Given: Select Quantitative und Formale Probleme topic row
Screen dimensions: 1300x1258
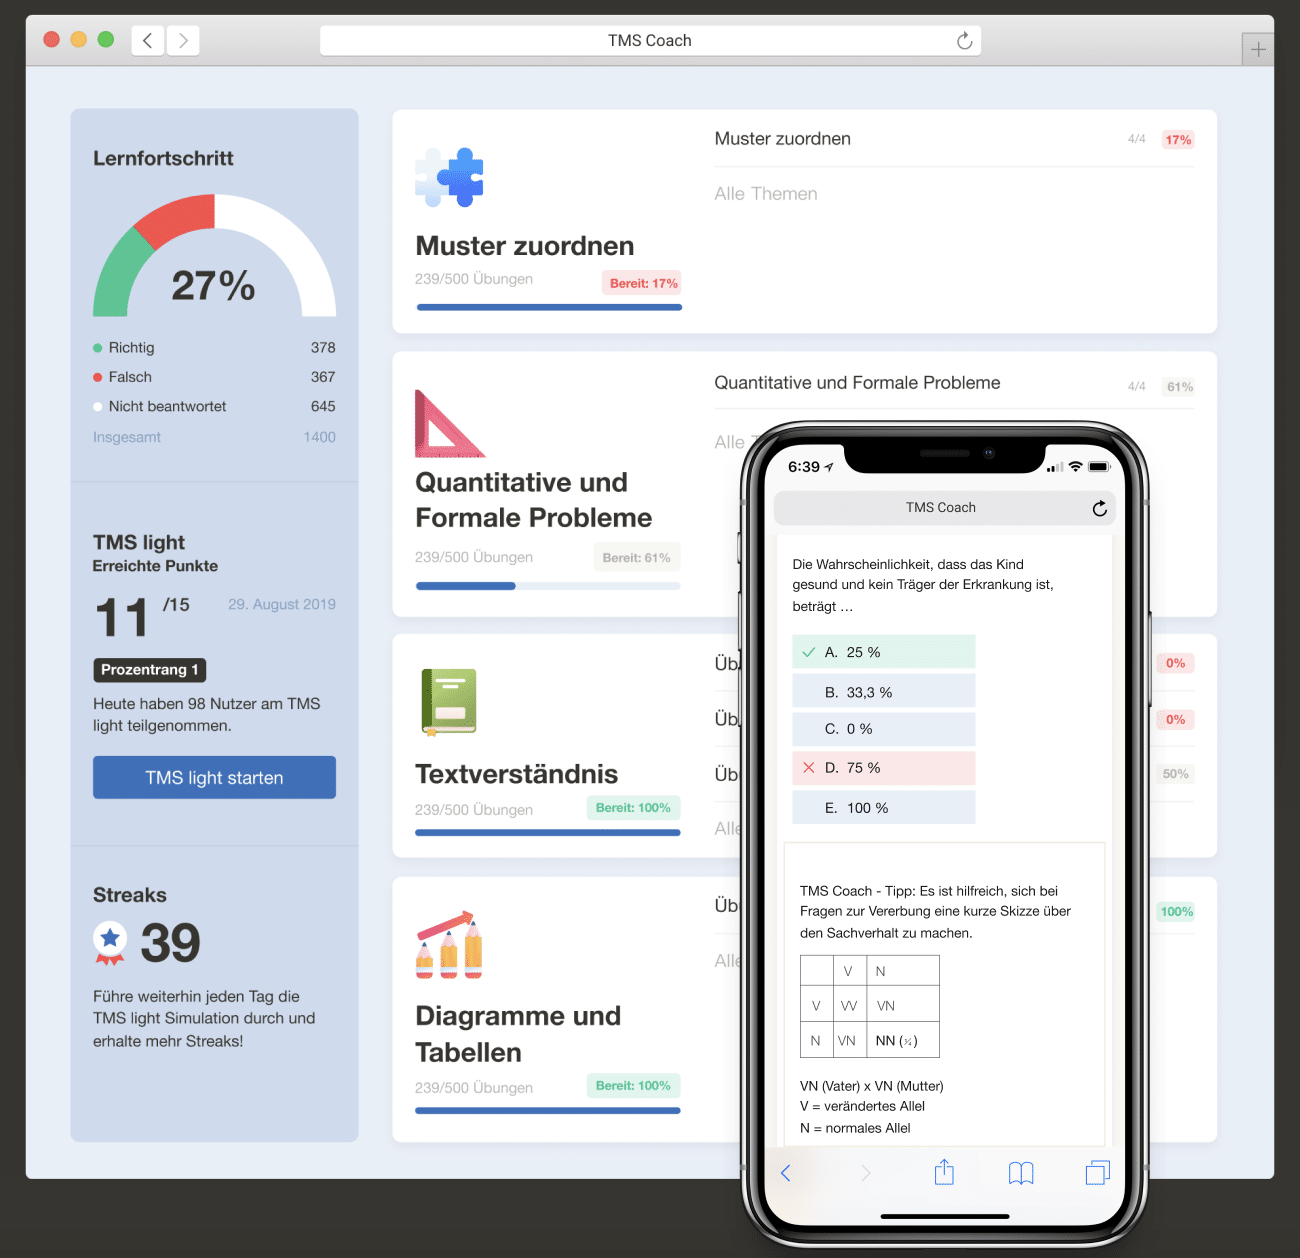Looking at the screenshot, I should [954, 383].
